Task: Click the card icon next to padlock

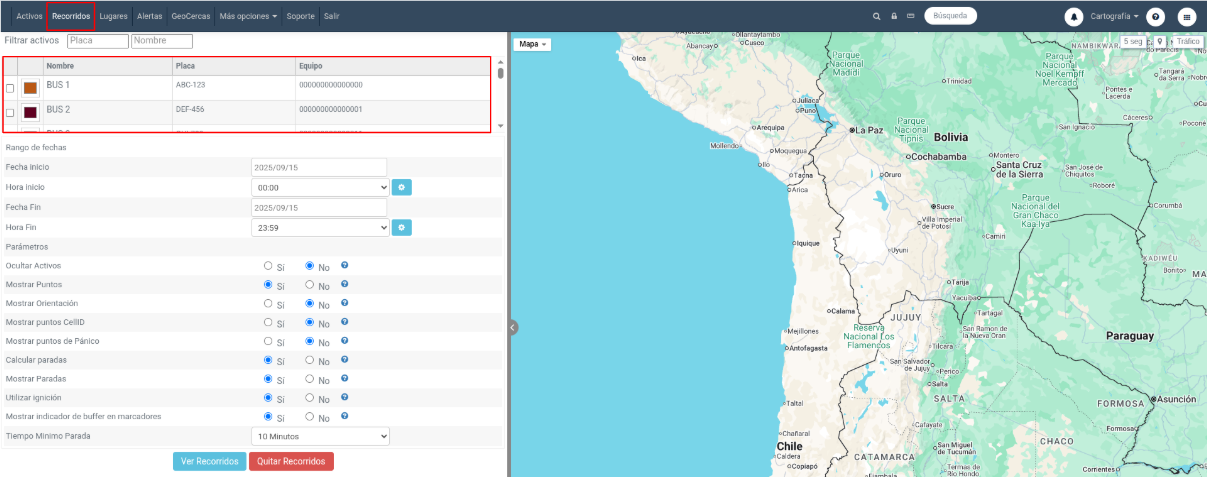Action: (x=910, y=16)
